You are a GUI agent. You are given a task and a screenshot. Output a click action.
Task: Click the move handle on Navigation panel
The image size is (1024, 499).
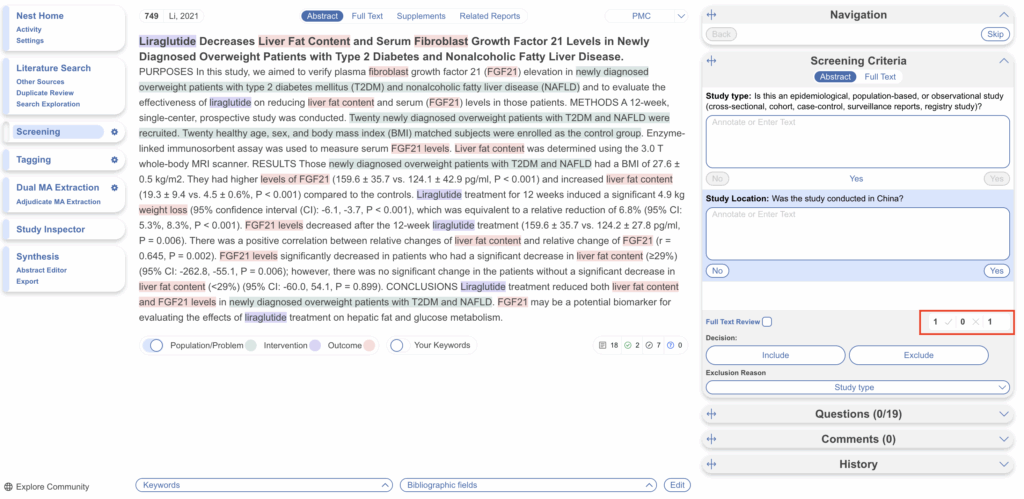712,15
